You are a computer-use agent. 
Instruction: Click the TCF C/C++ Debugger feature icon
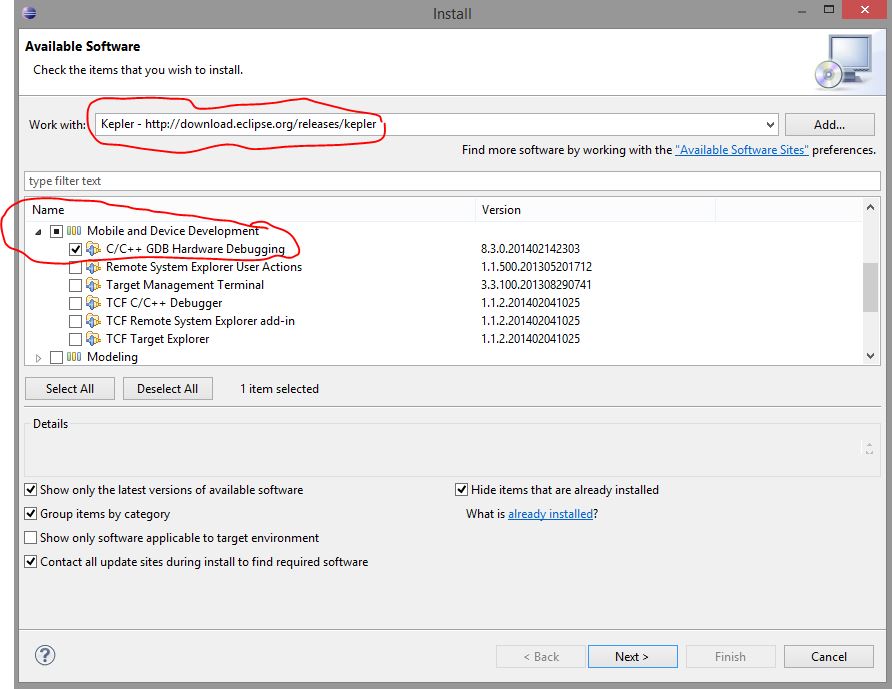coord(93,303)
